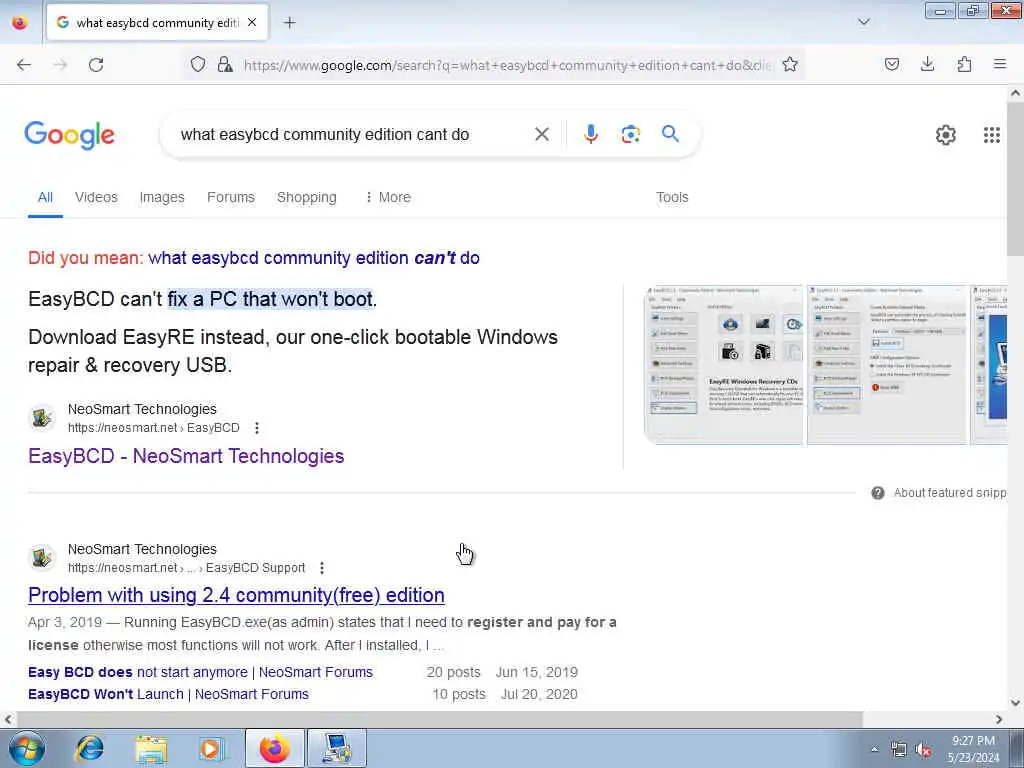Clear the Google search box text
The height and width of the screenshot is (768, 1024).
click(541, 135)
